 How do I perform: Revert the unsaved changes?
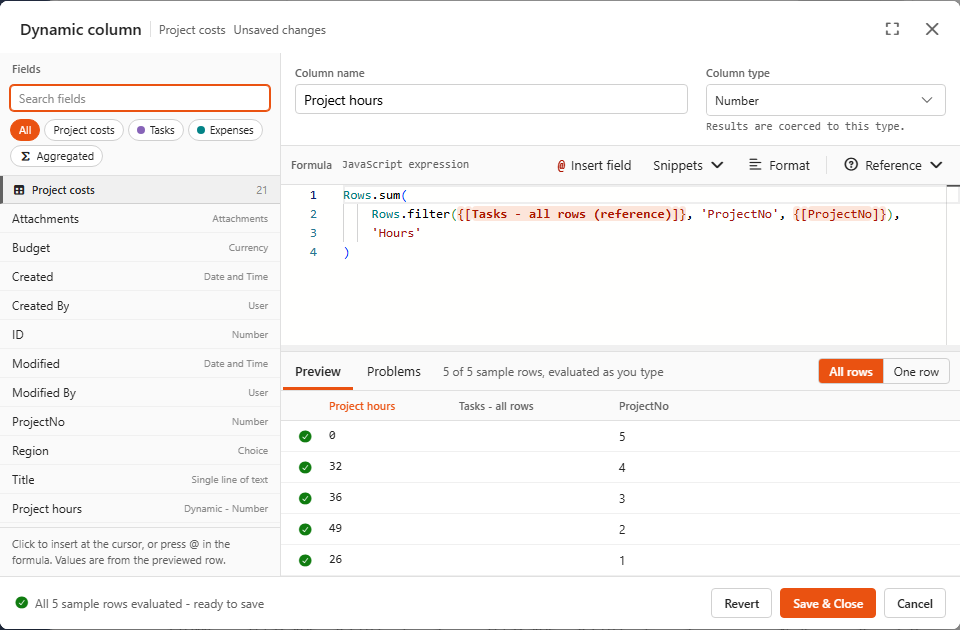coord(741,604)
